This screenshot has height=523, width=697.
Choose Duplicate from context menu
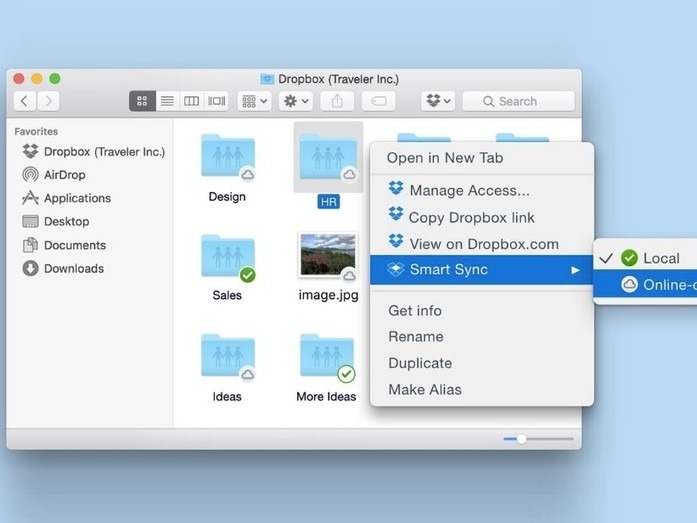[482, 363]
